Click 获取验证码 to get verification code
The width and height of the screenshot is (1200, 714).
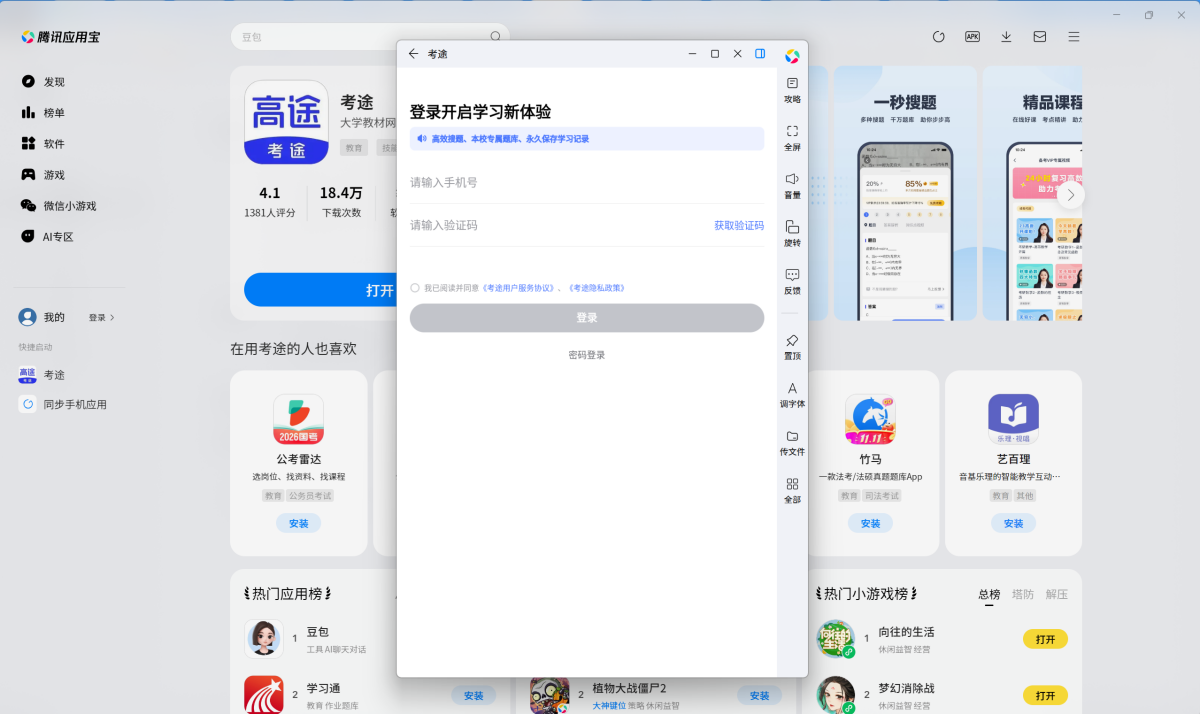tap(737, 226)
